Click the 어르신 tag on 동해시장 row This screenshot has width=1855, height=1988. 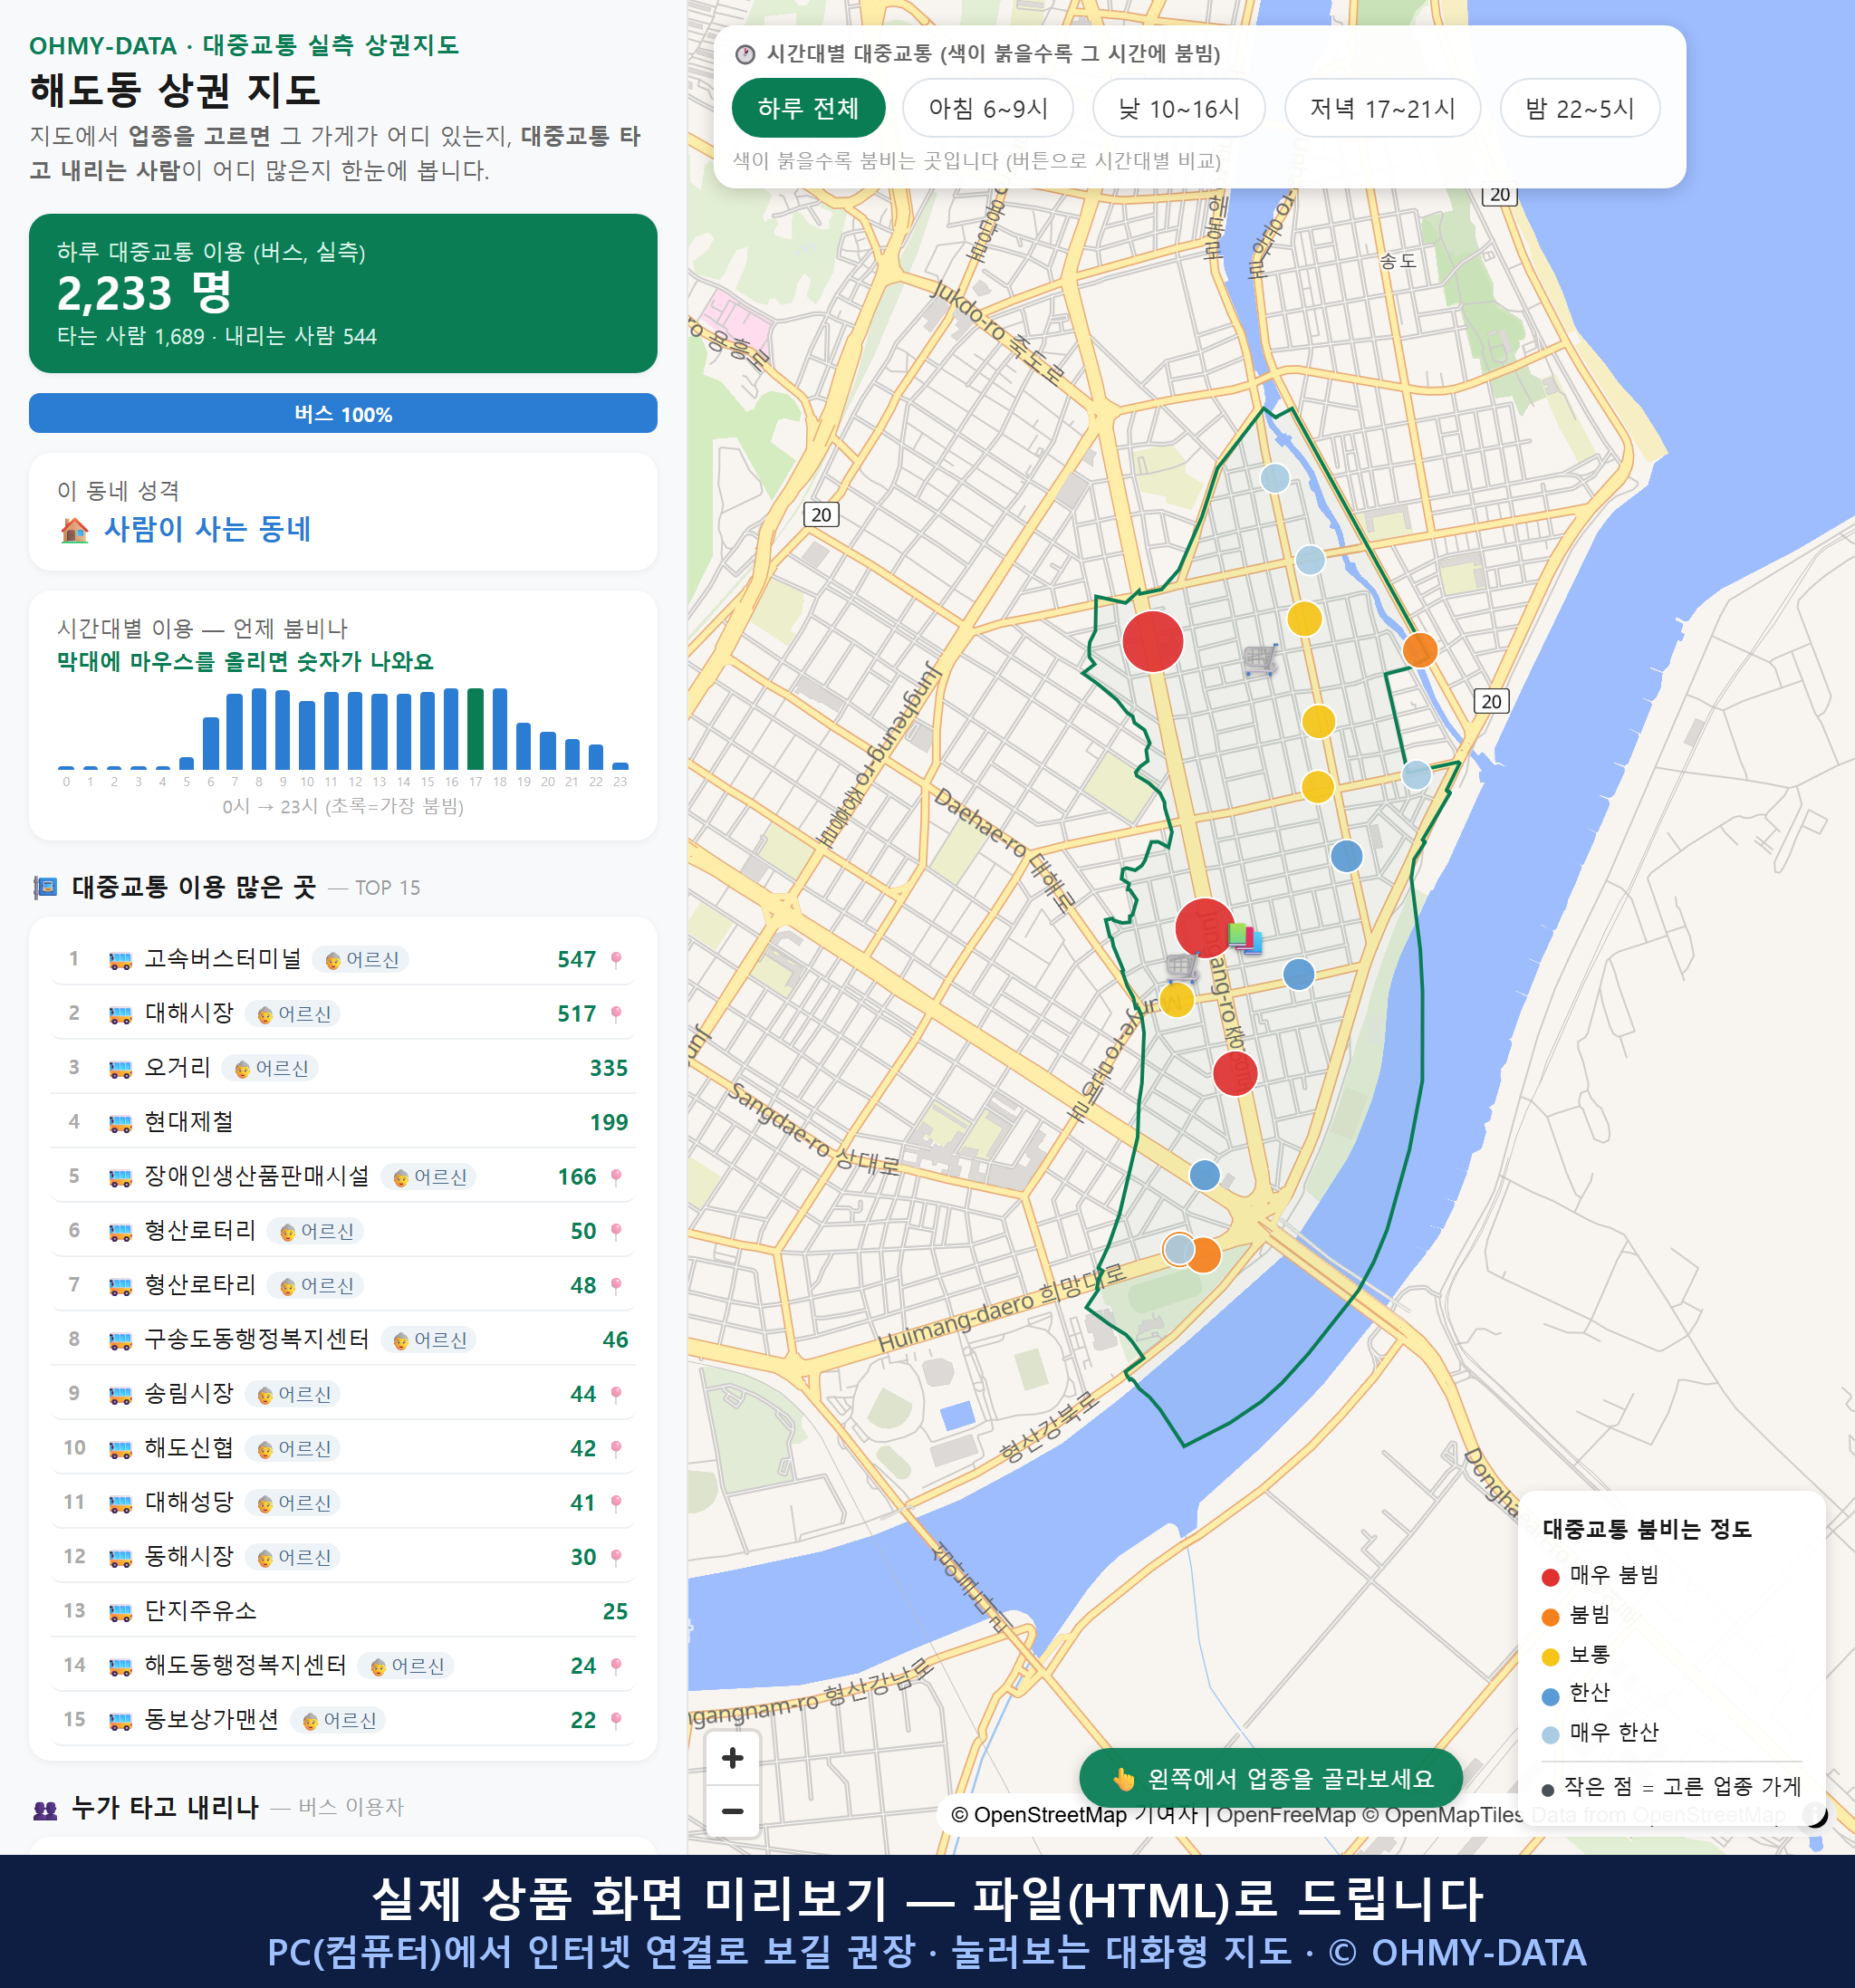(x=293, y=1557)
